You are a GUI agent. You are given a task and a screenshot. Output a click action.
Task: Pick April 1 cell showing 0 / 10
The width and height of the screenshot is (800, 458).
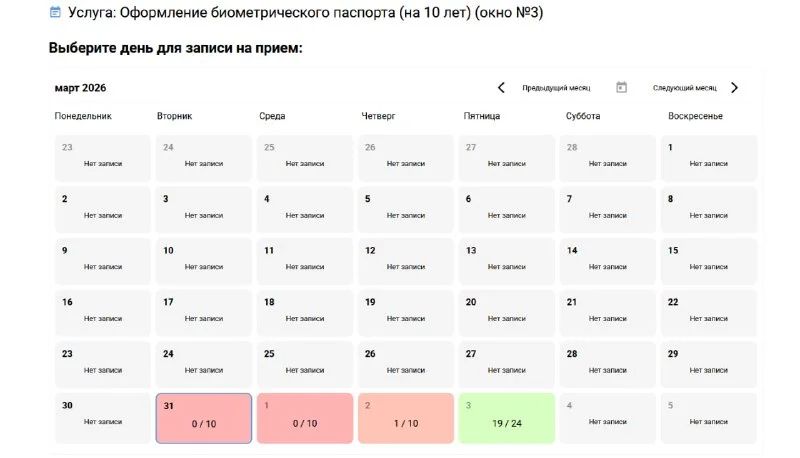click(305, 418)
